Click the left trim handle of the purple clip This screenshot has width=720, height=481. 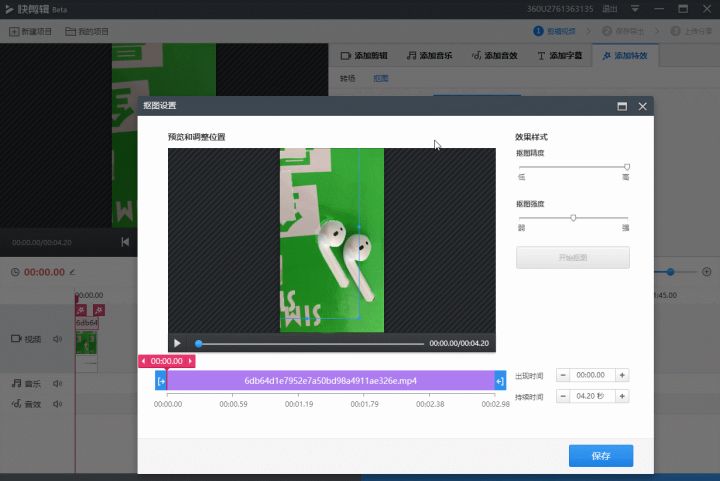pyautogui.click(x=161, y=381)
